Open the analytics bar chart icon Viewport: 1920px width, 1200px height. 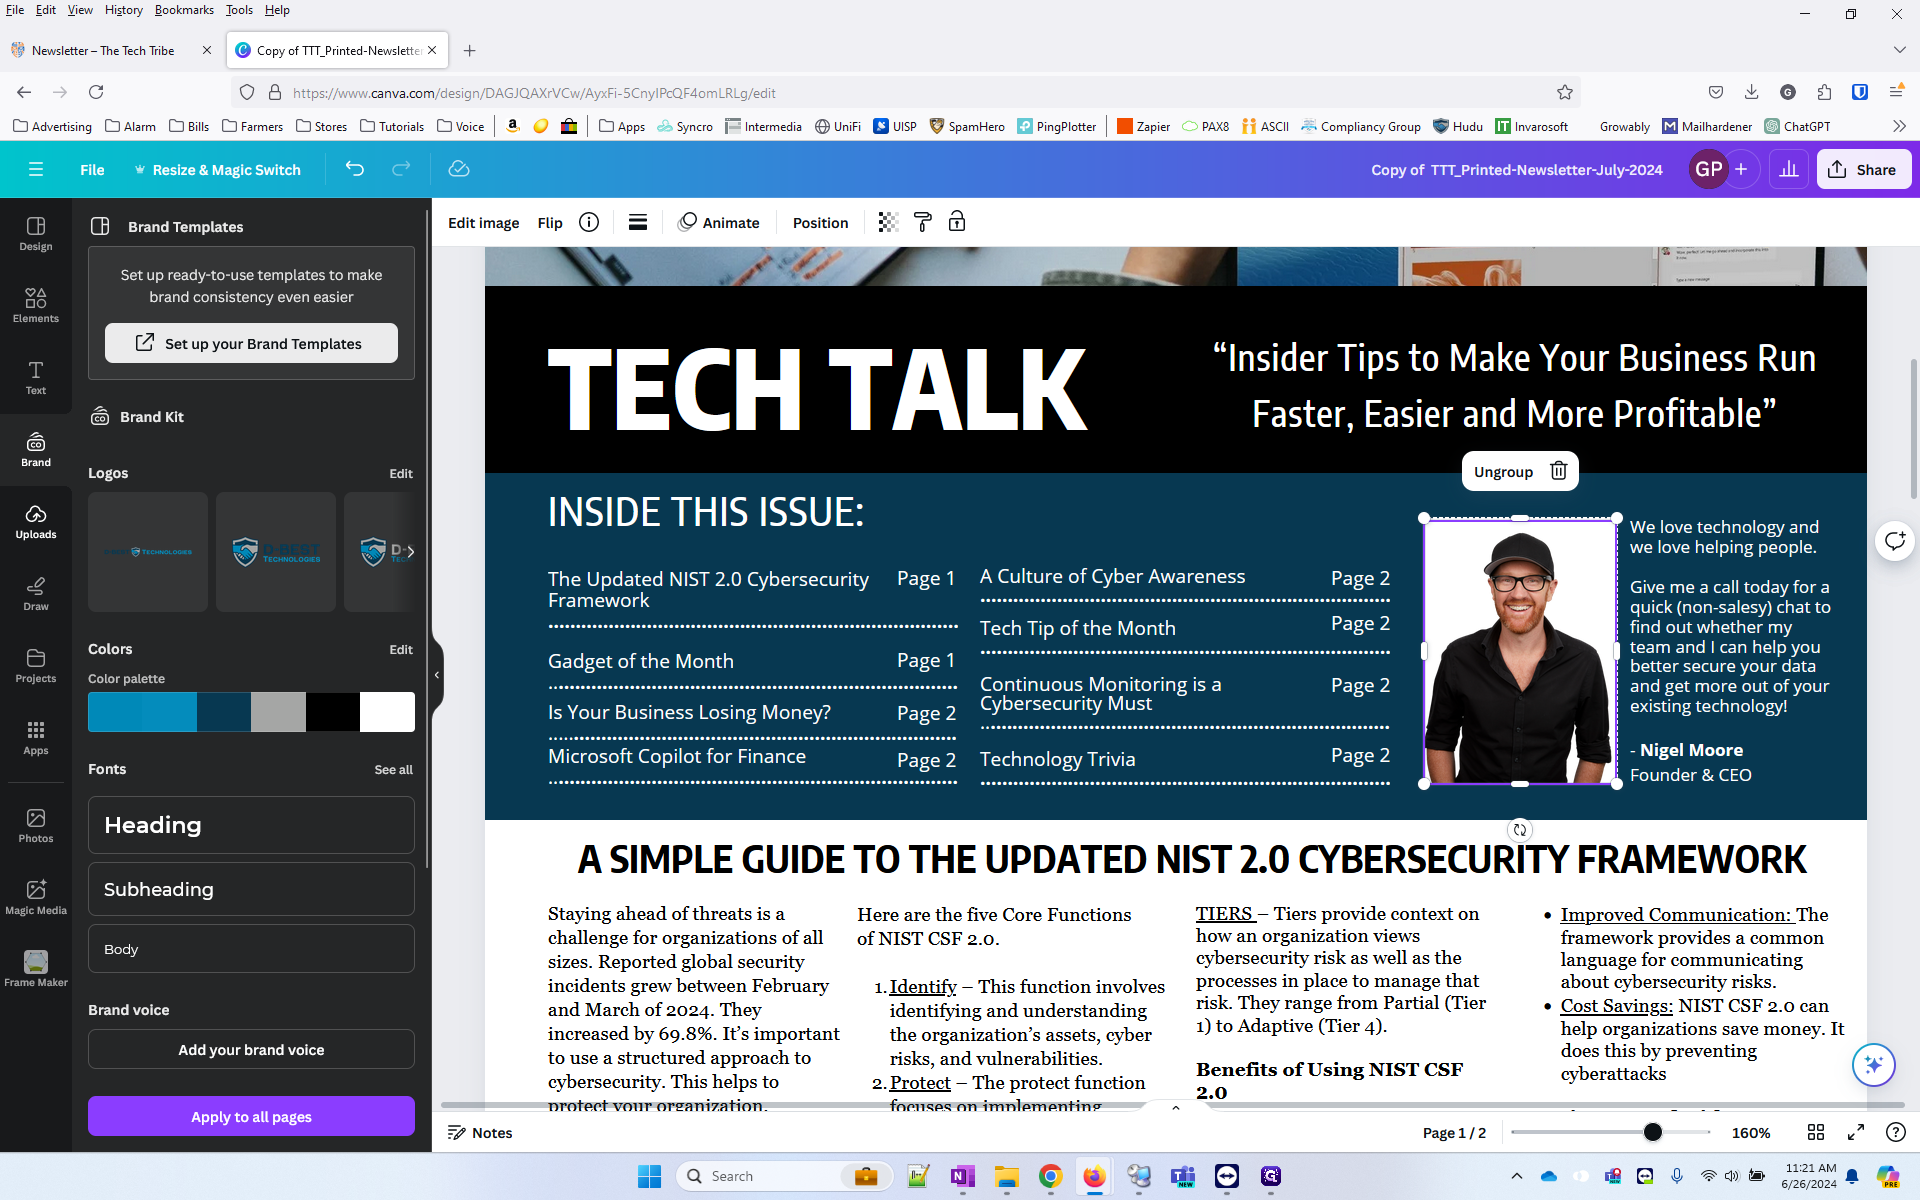point(1789,169)
